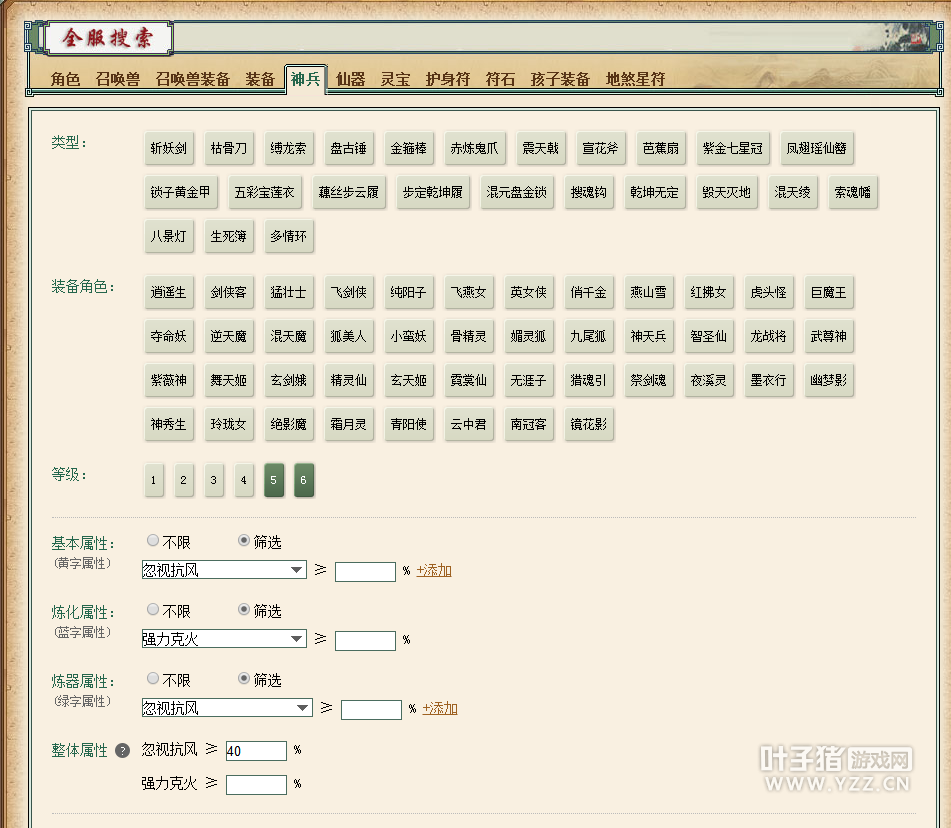Click +添加 link under 基本属性
Viewport: 951px width, 828px height.
pyautogui.click(x=434, y=571)
